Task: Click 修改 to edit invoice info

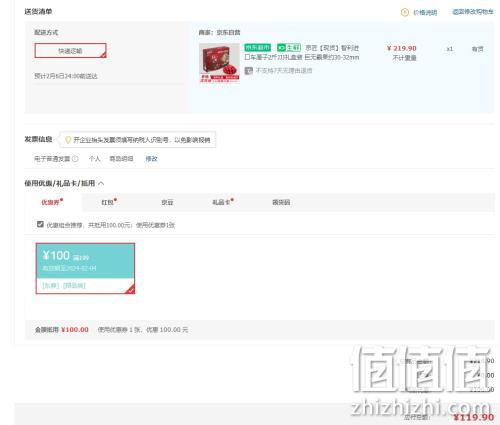Action: 151,159
